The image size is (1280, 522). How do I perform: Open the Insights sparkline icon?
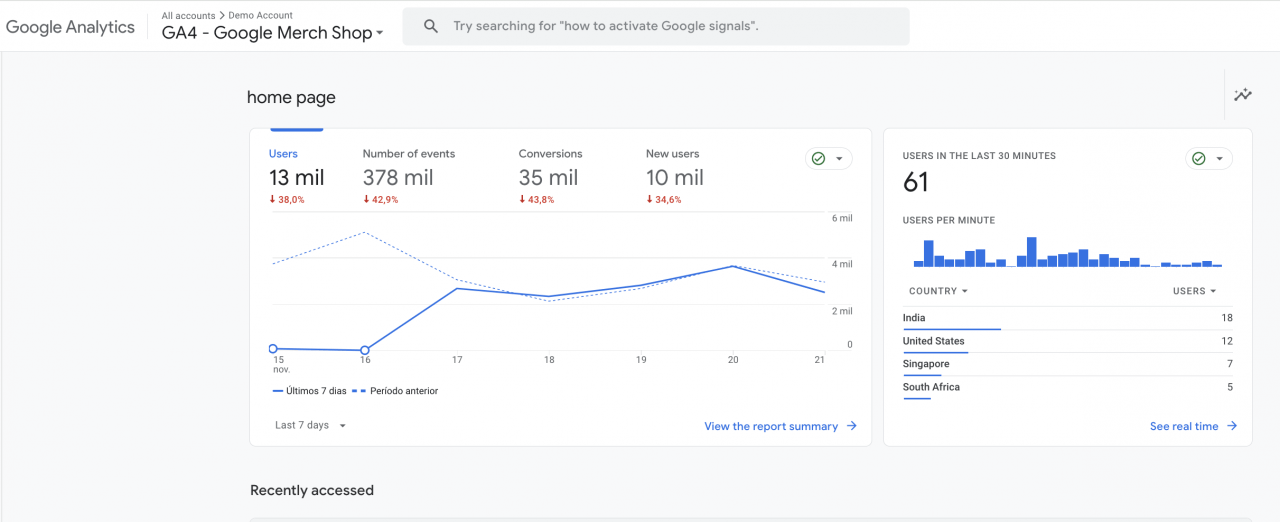point(1243,96)
